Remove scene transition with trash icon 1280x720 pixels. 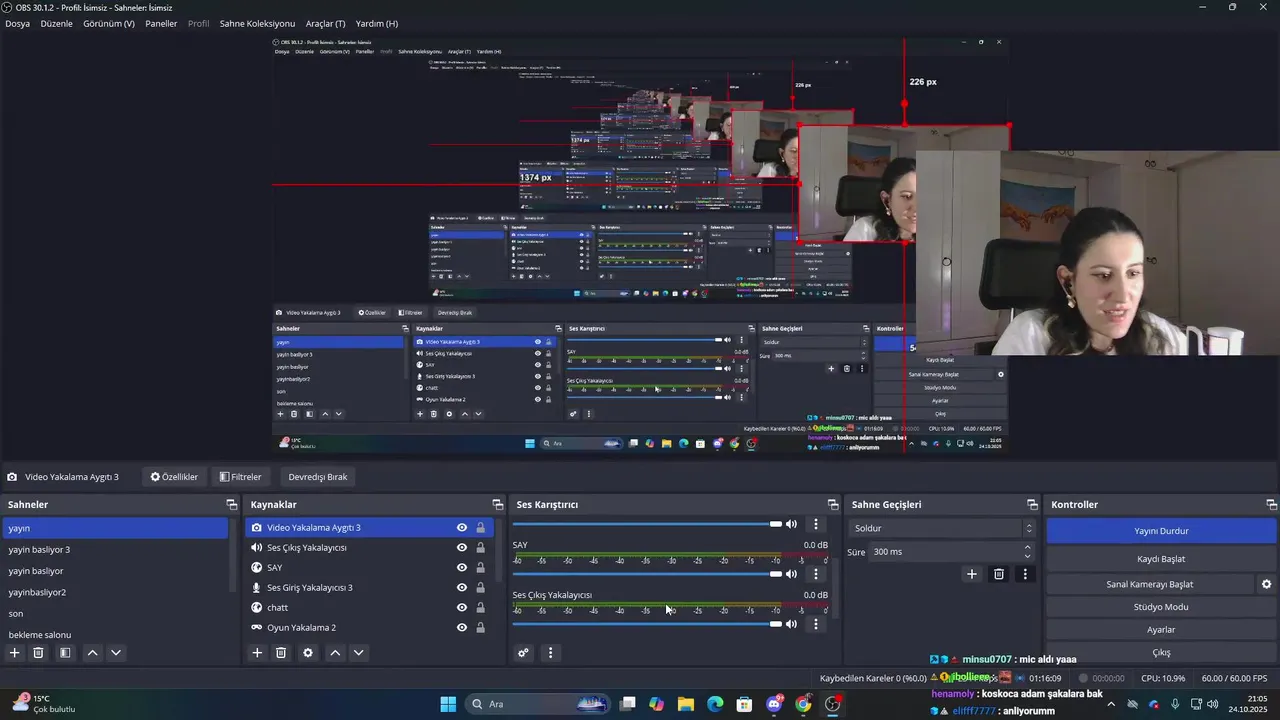(x=998, y=574)
